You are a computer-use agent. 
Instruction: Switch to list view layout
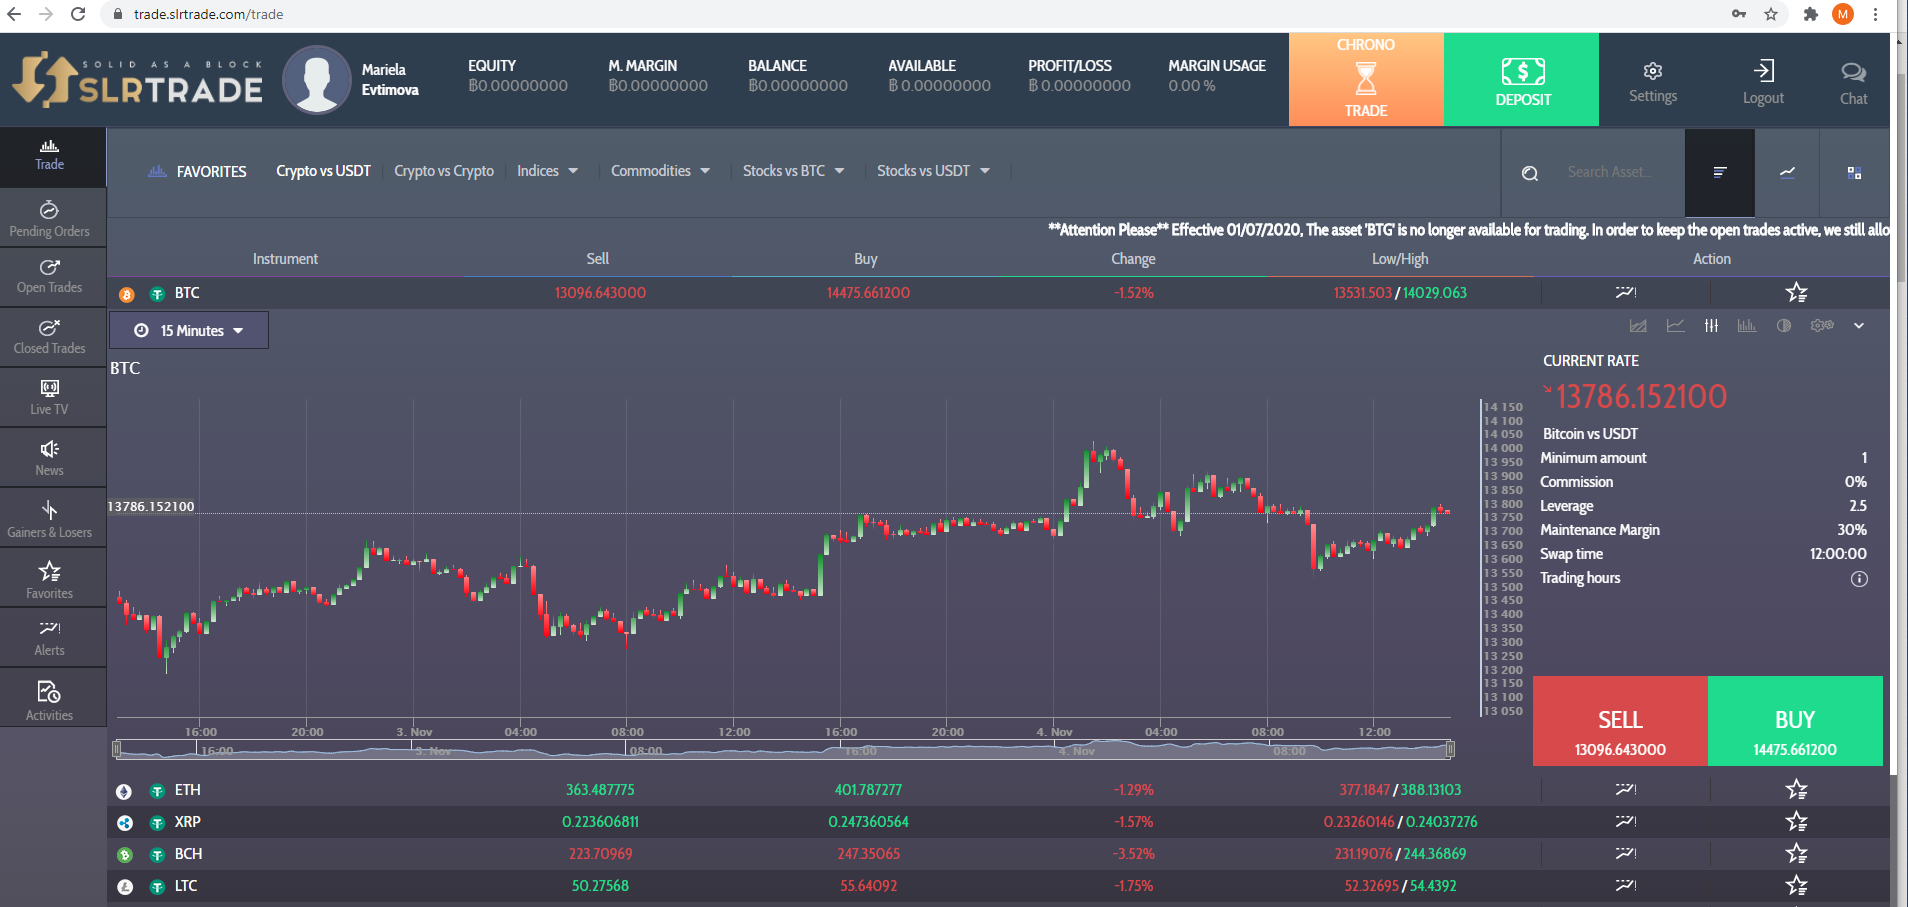(1720, 172)
